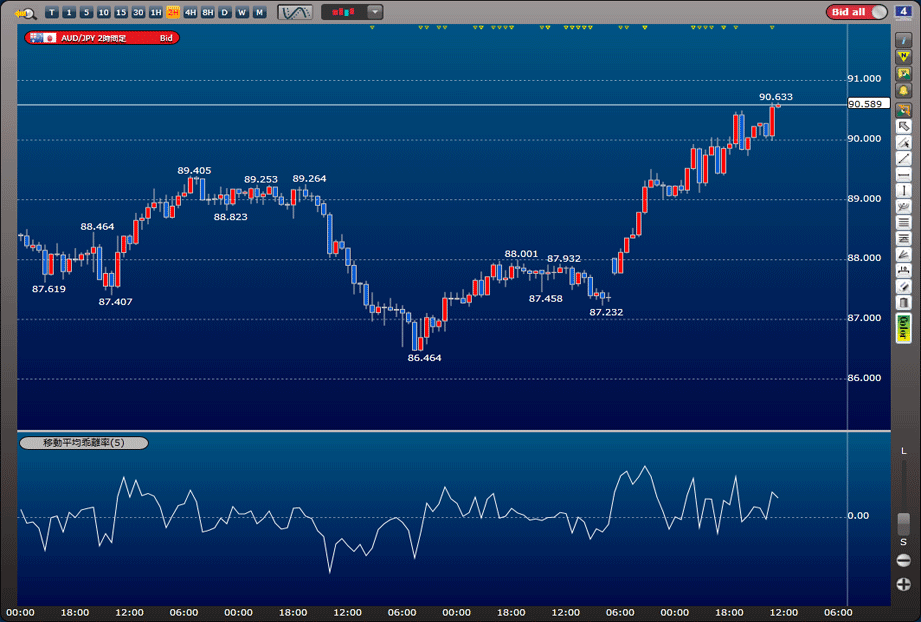
Task: Open the 移動平均乖離率(5) indicator settings
Action: 84,442
